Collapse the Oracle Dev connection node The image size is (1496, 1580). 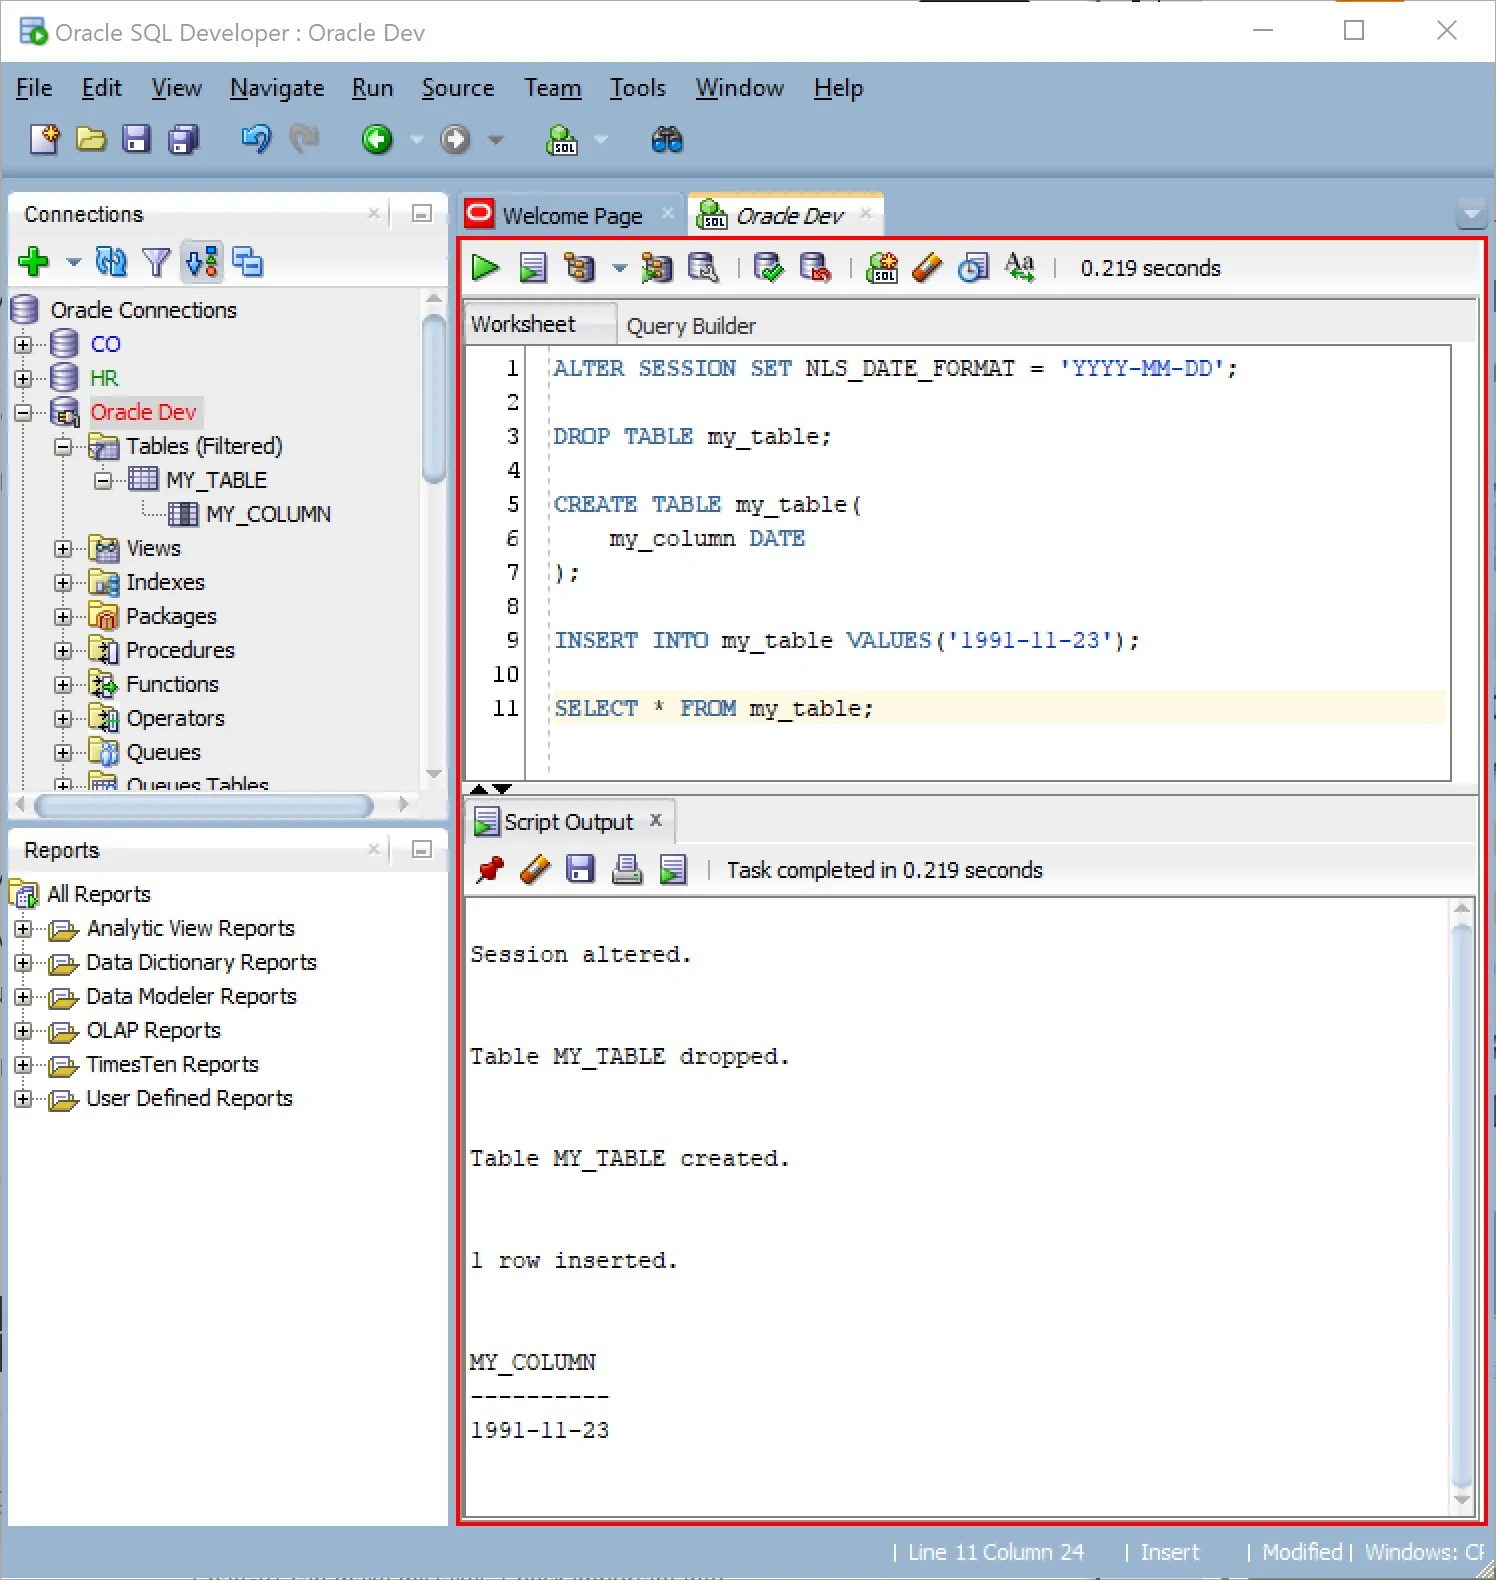tap(23, 412)
